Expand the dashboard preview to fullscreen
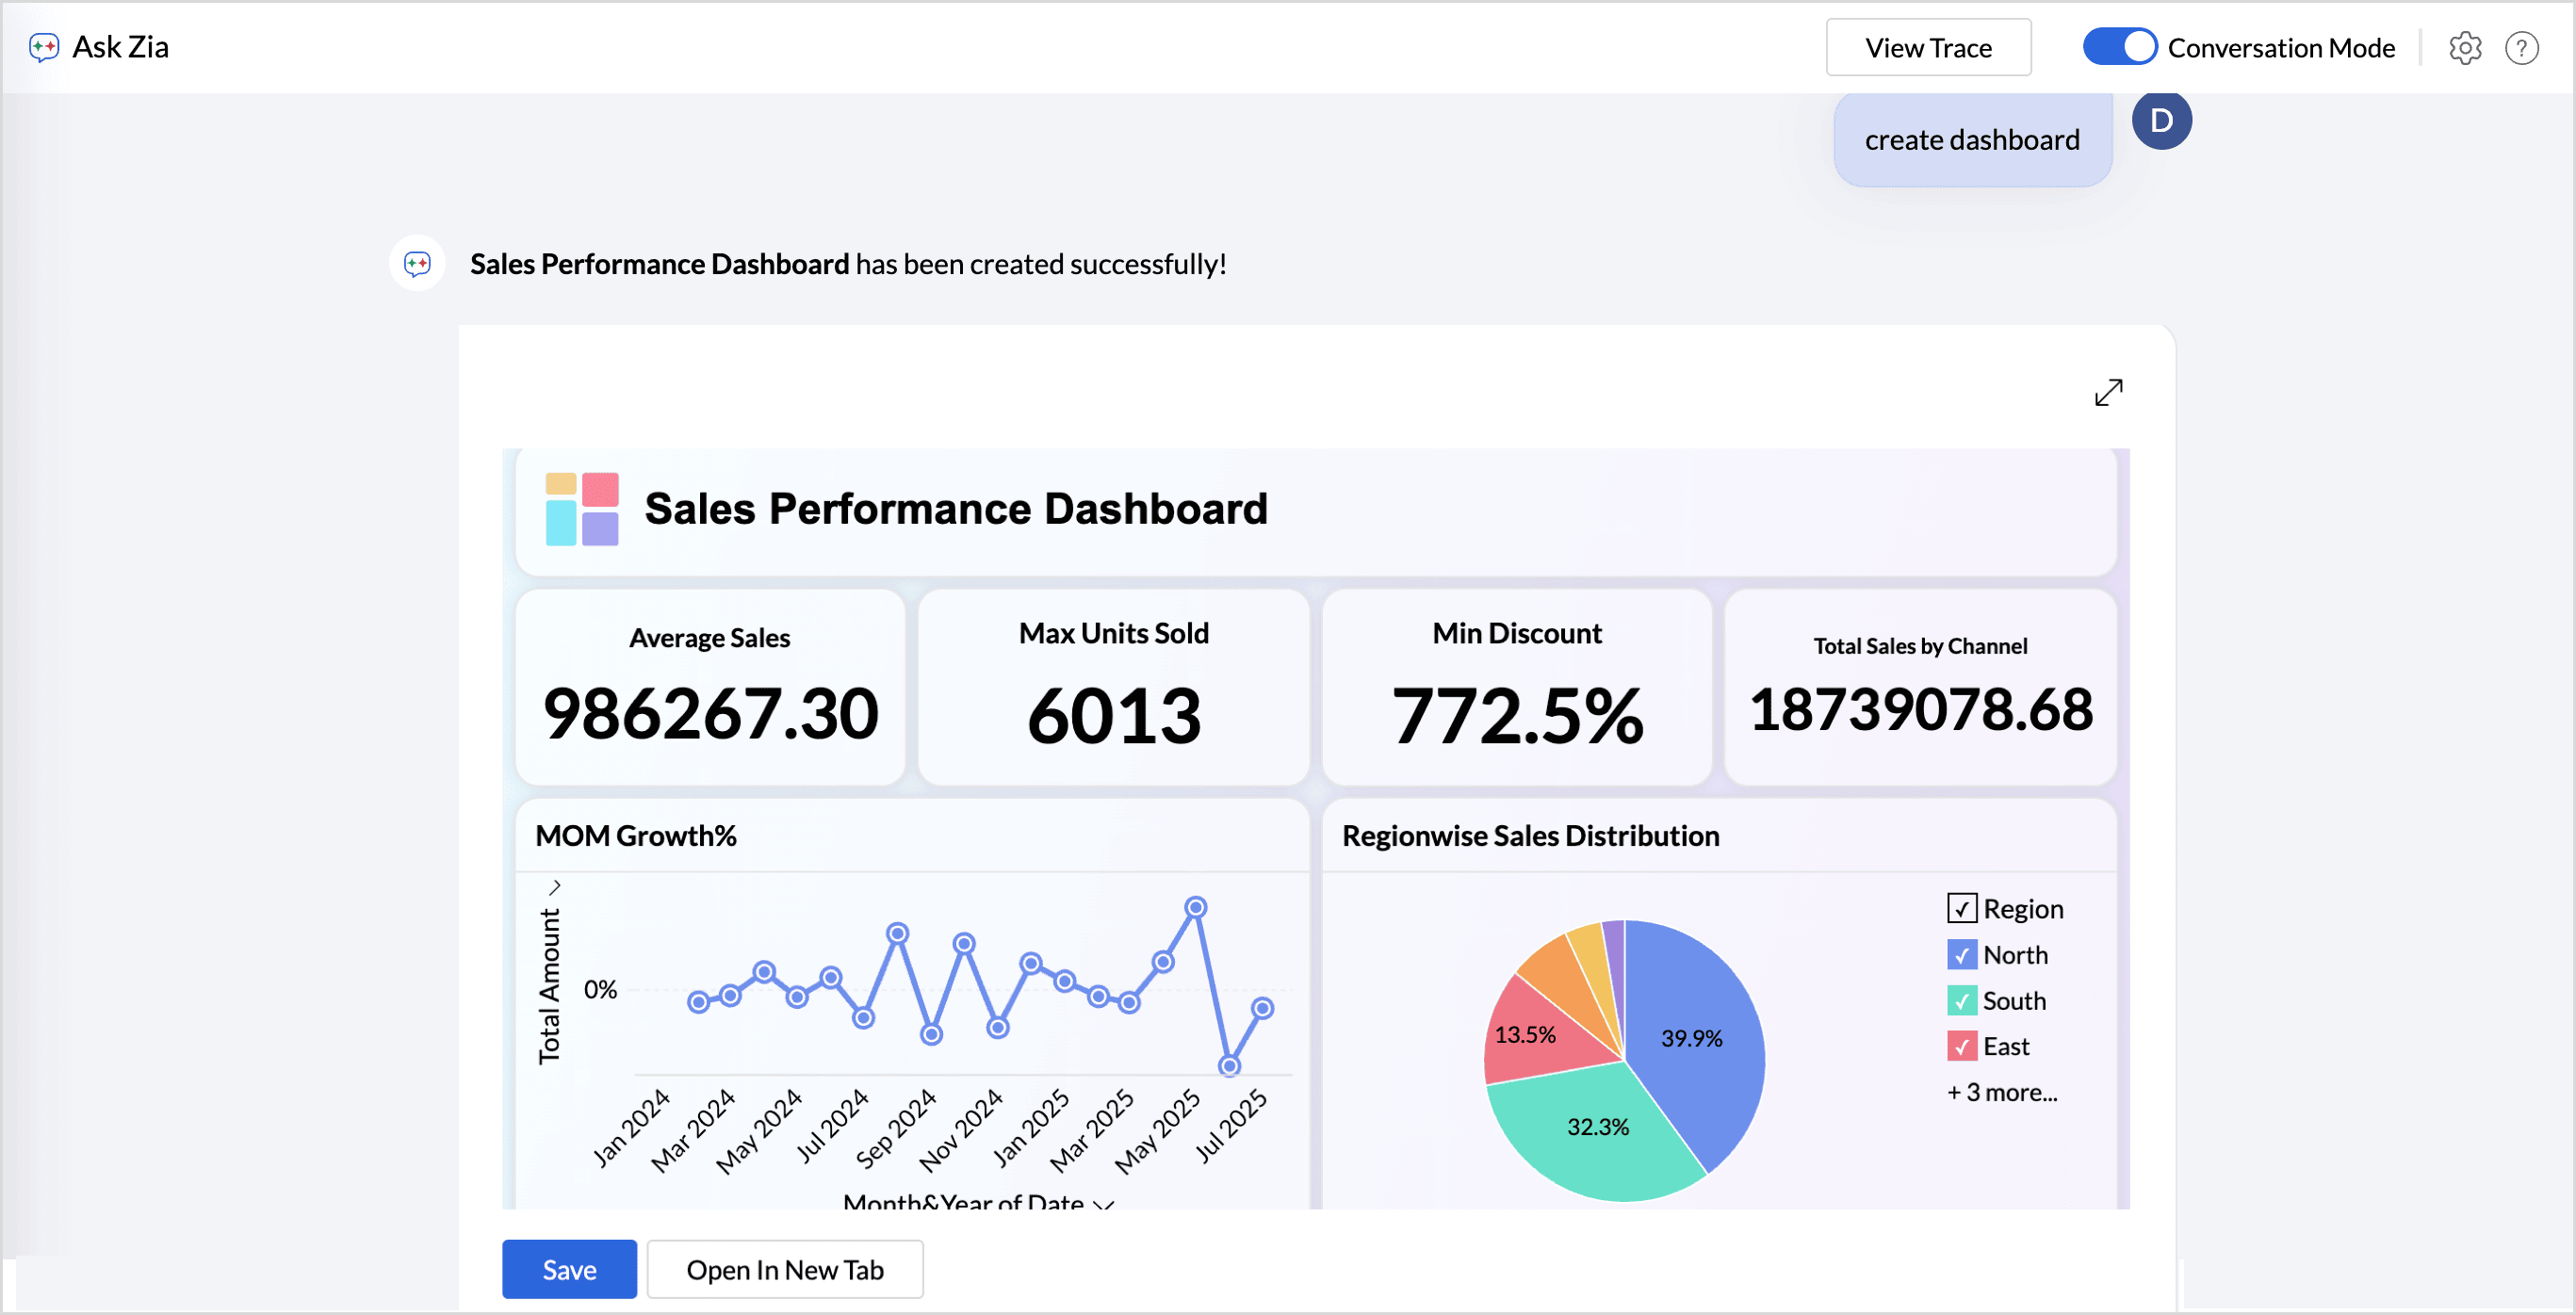Screen dimensions: 2576x1315 click(2108, 392)
